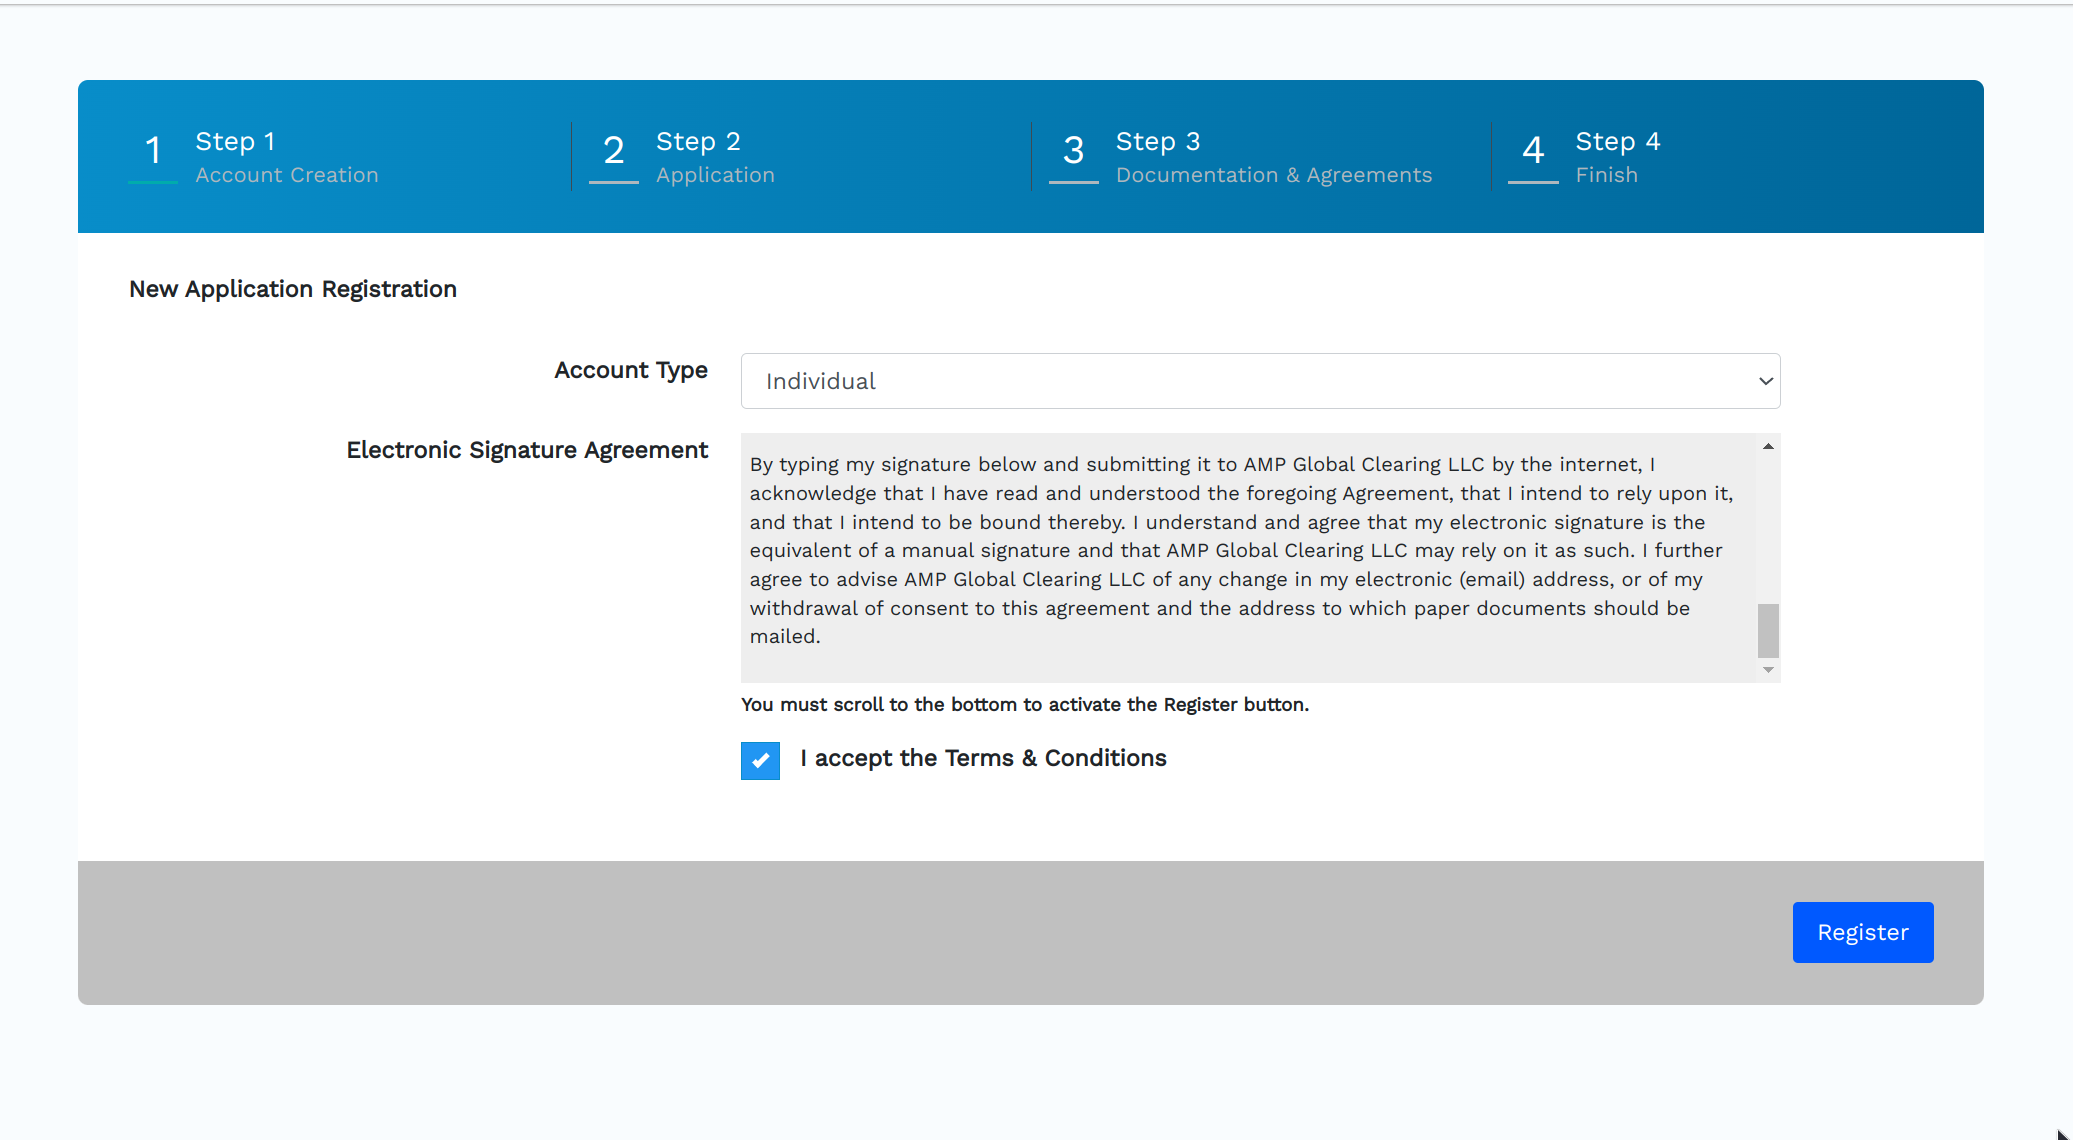Uncheck the Terms & Conditions checkbox
The height and width of the screenshot is (1140, 2073).
[760, 760]
